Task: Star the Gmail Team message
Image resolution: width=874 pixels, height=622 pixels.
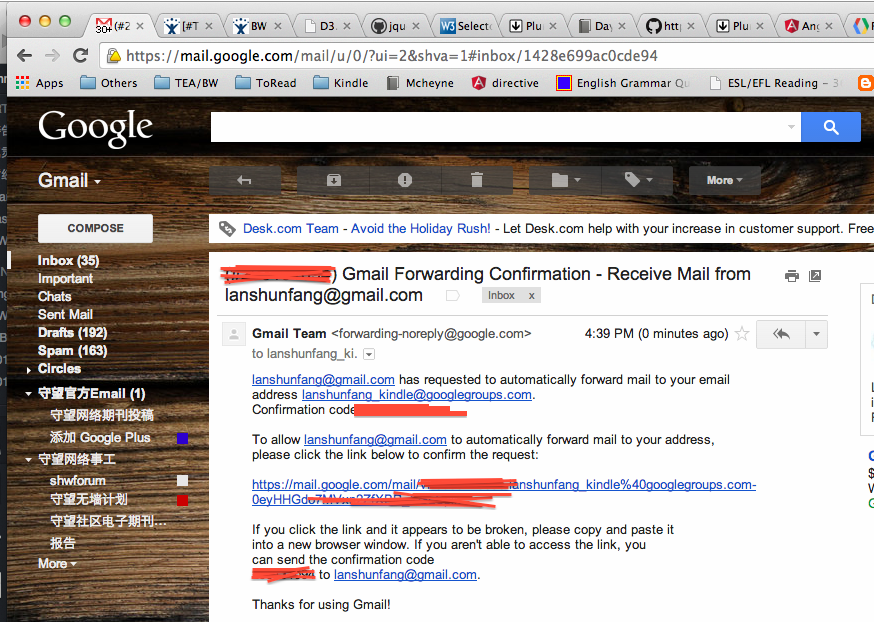Action: (742, 334)
